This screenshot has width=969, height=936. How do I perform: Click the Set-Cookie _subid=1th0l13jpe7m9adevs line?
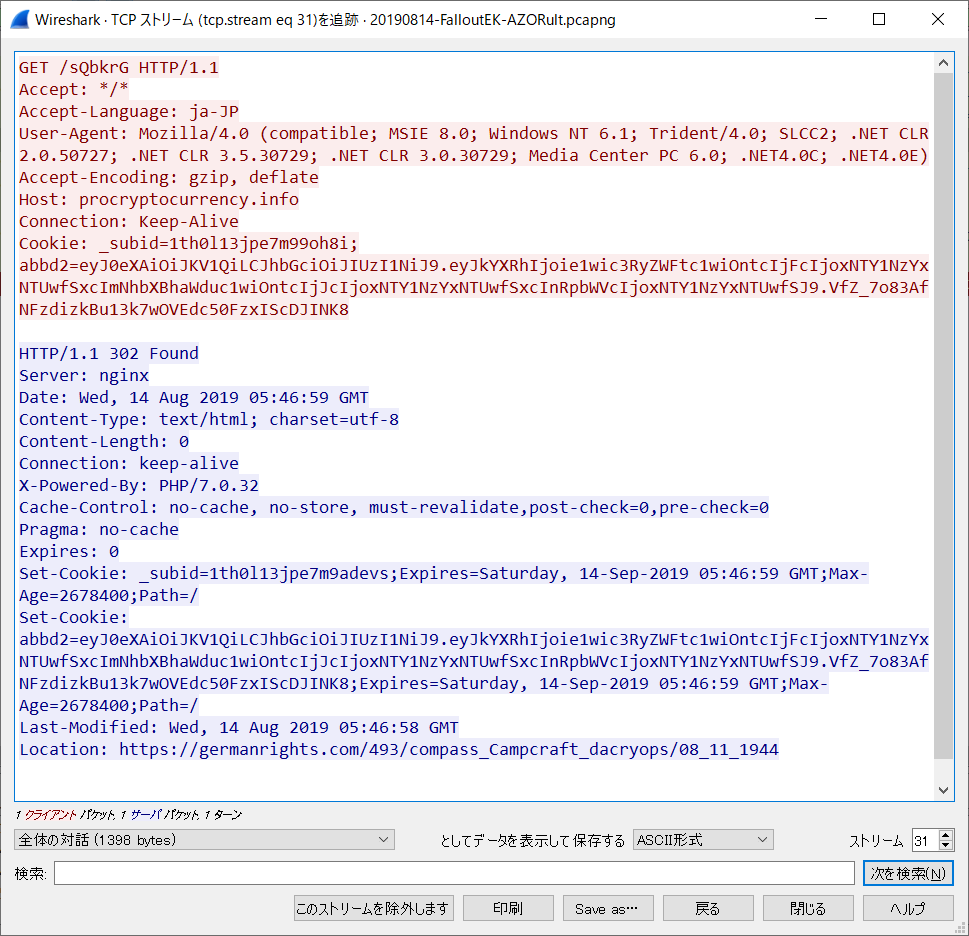(443, 584)
